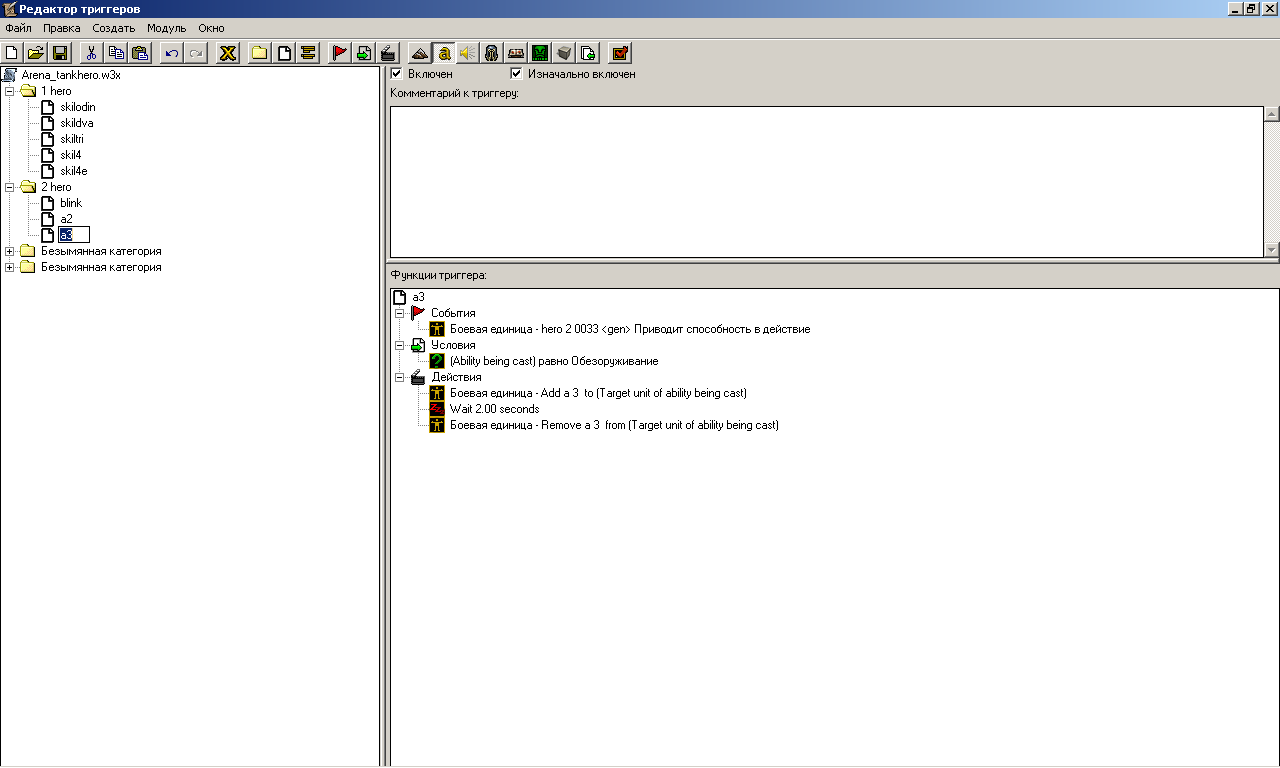Image resolution: width=1280 pixels, height=768 pixels.
Task: Open the "Создать" menu
Action: click(114, 28)
